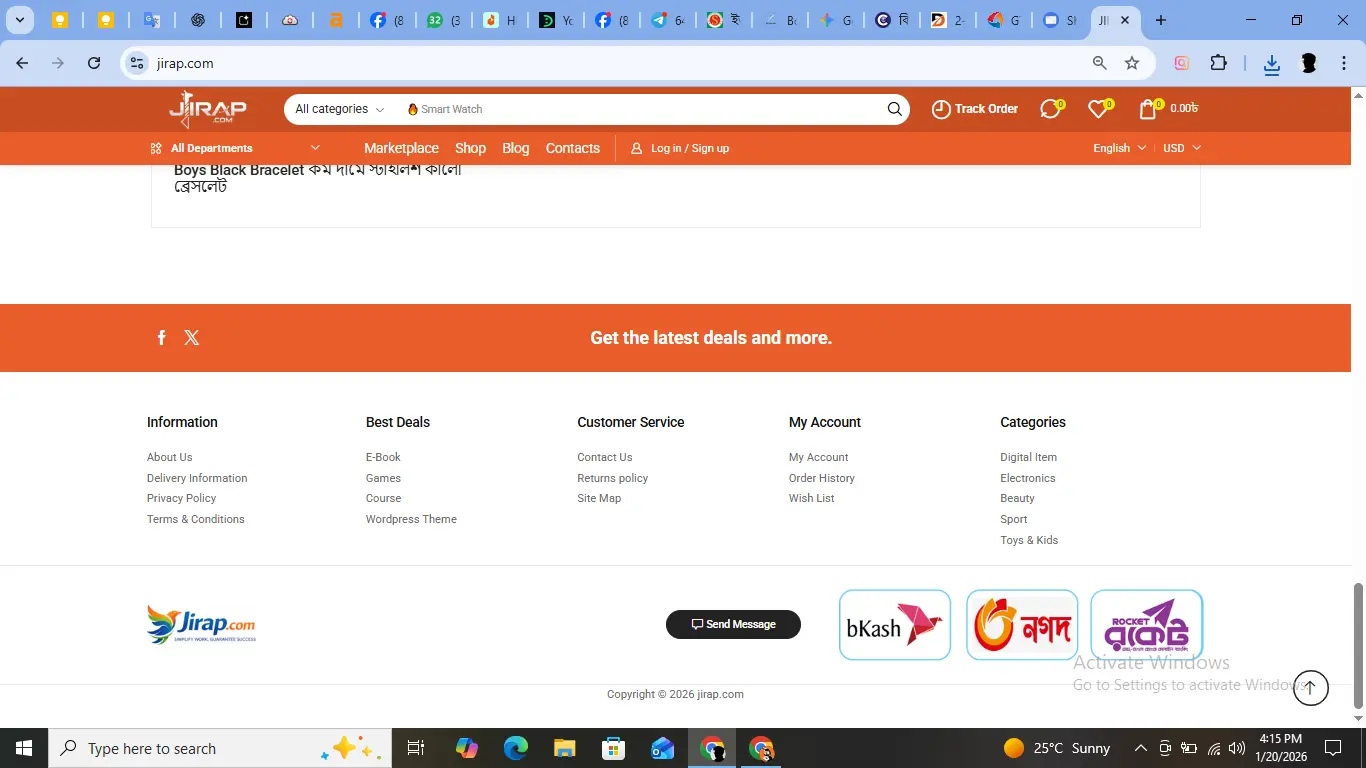Open the USD currency dropdown
This screenshot has width=1366, height=768.
coord(1181,148)
